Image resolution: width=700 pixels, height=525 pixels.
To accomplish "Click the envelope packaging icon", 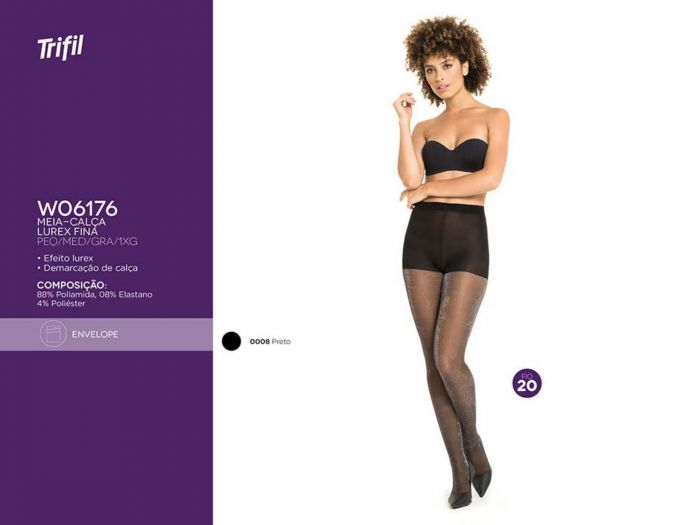I will tap(53, 334).
